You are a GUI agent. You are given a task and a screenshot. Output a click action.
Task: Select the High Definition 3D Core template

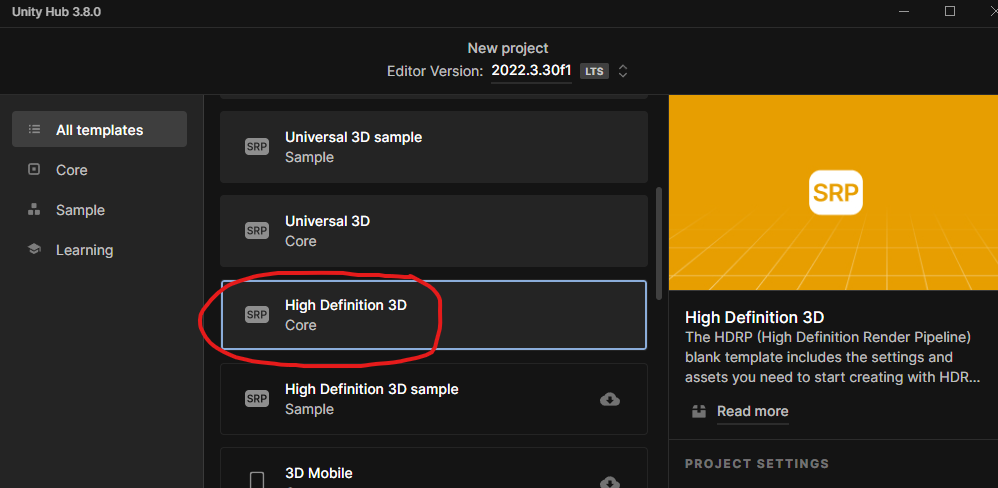tap(433, 315)
